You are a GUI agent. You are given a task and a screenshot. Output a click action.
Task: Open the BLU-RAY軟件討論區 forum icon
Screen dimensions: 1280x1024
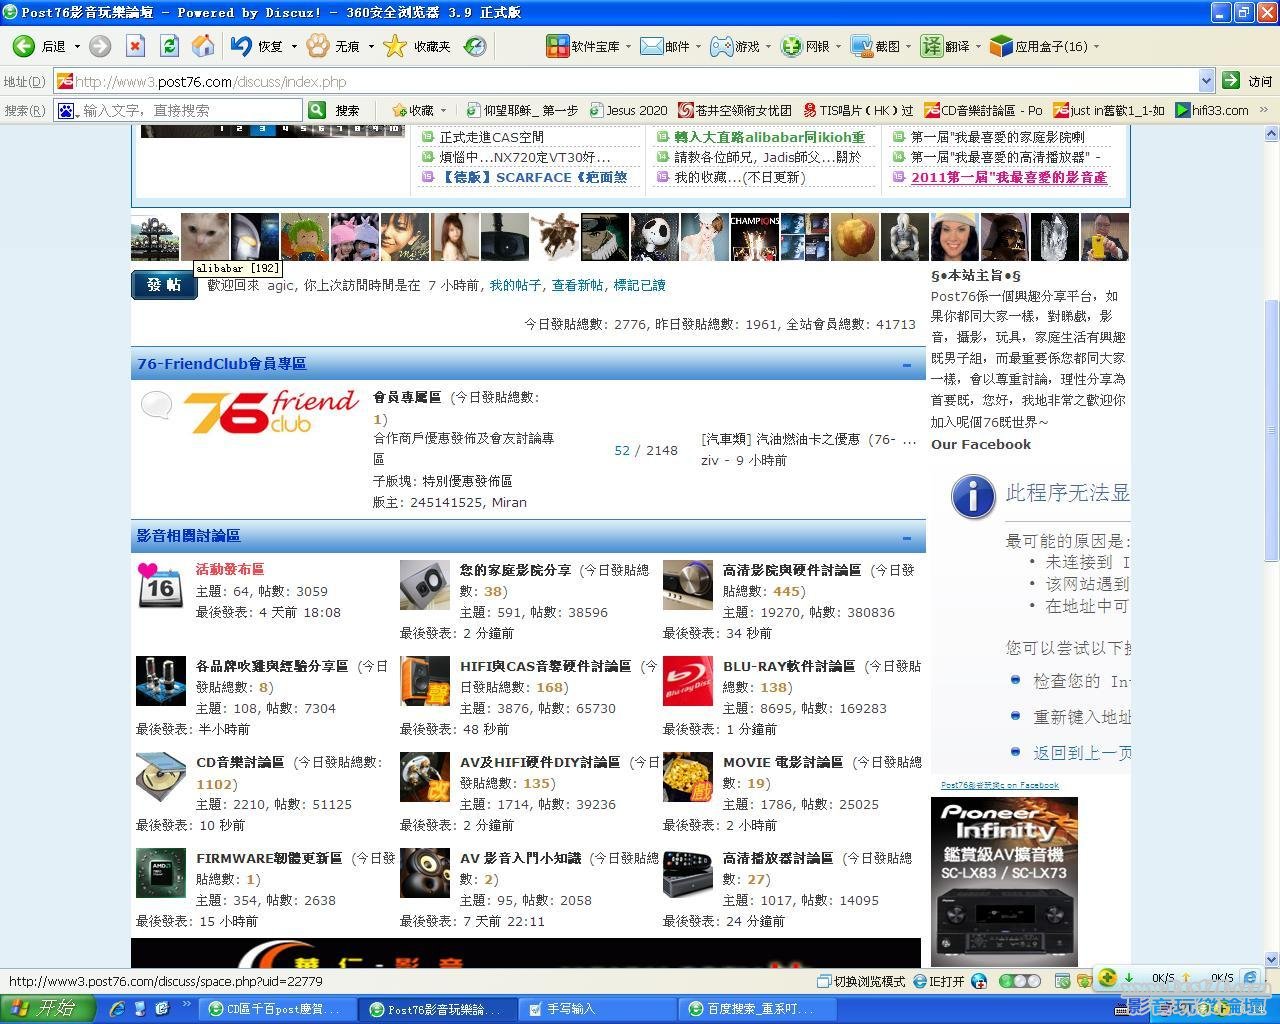pyautogui.click(x=688, y=681)
